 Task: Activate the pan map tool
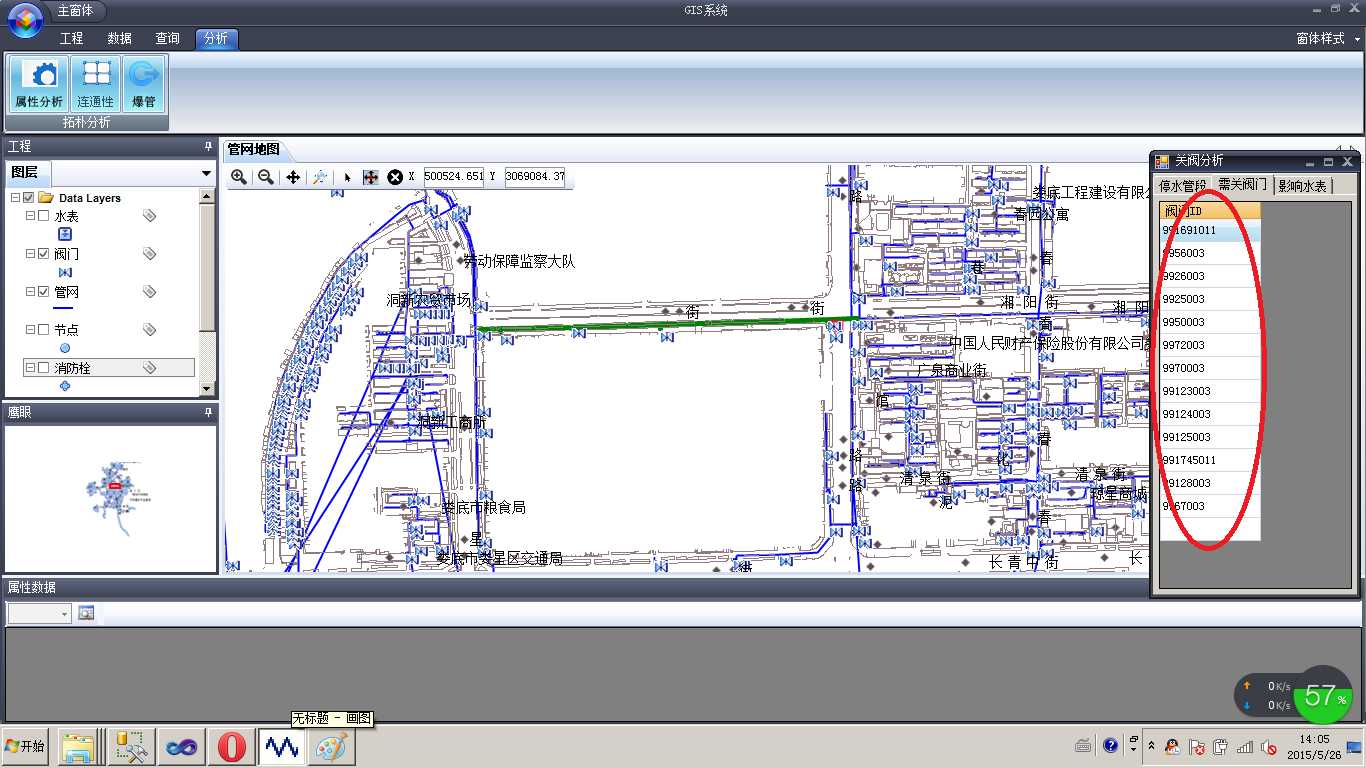(x=293, y=177)
